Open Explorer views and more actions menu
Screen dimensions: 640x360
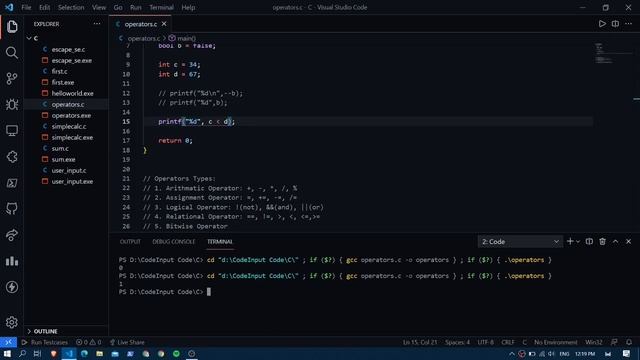click(x=97, y=24)
